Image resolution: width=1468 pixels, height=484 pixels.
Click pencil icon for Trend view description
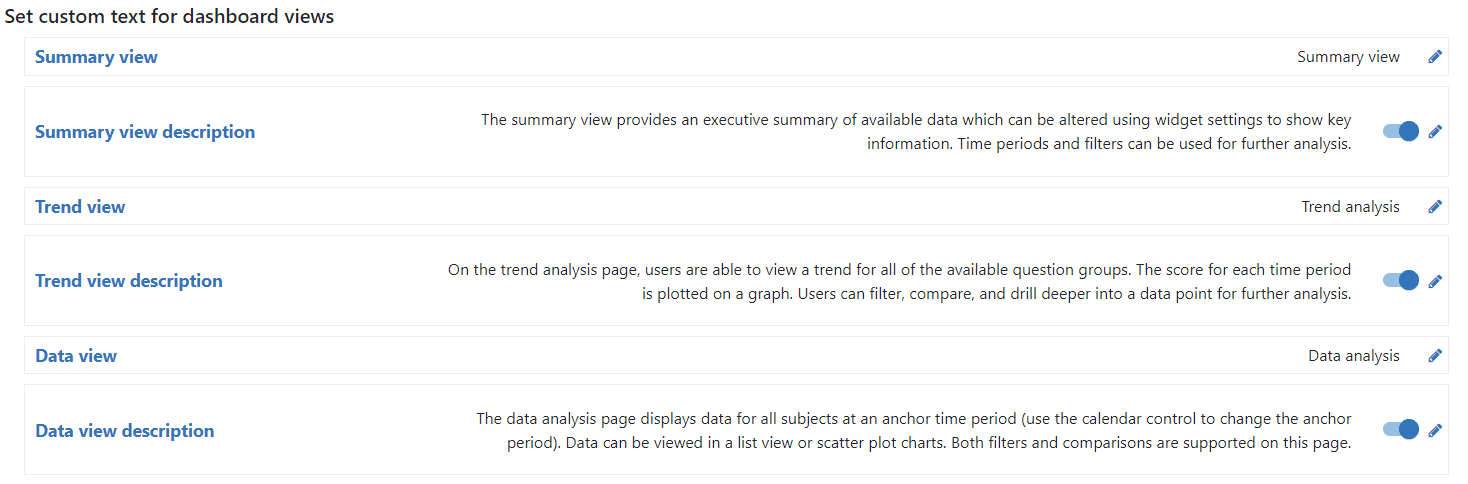(1435, 281)
